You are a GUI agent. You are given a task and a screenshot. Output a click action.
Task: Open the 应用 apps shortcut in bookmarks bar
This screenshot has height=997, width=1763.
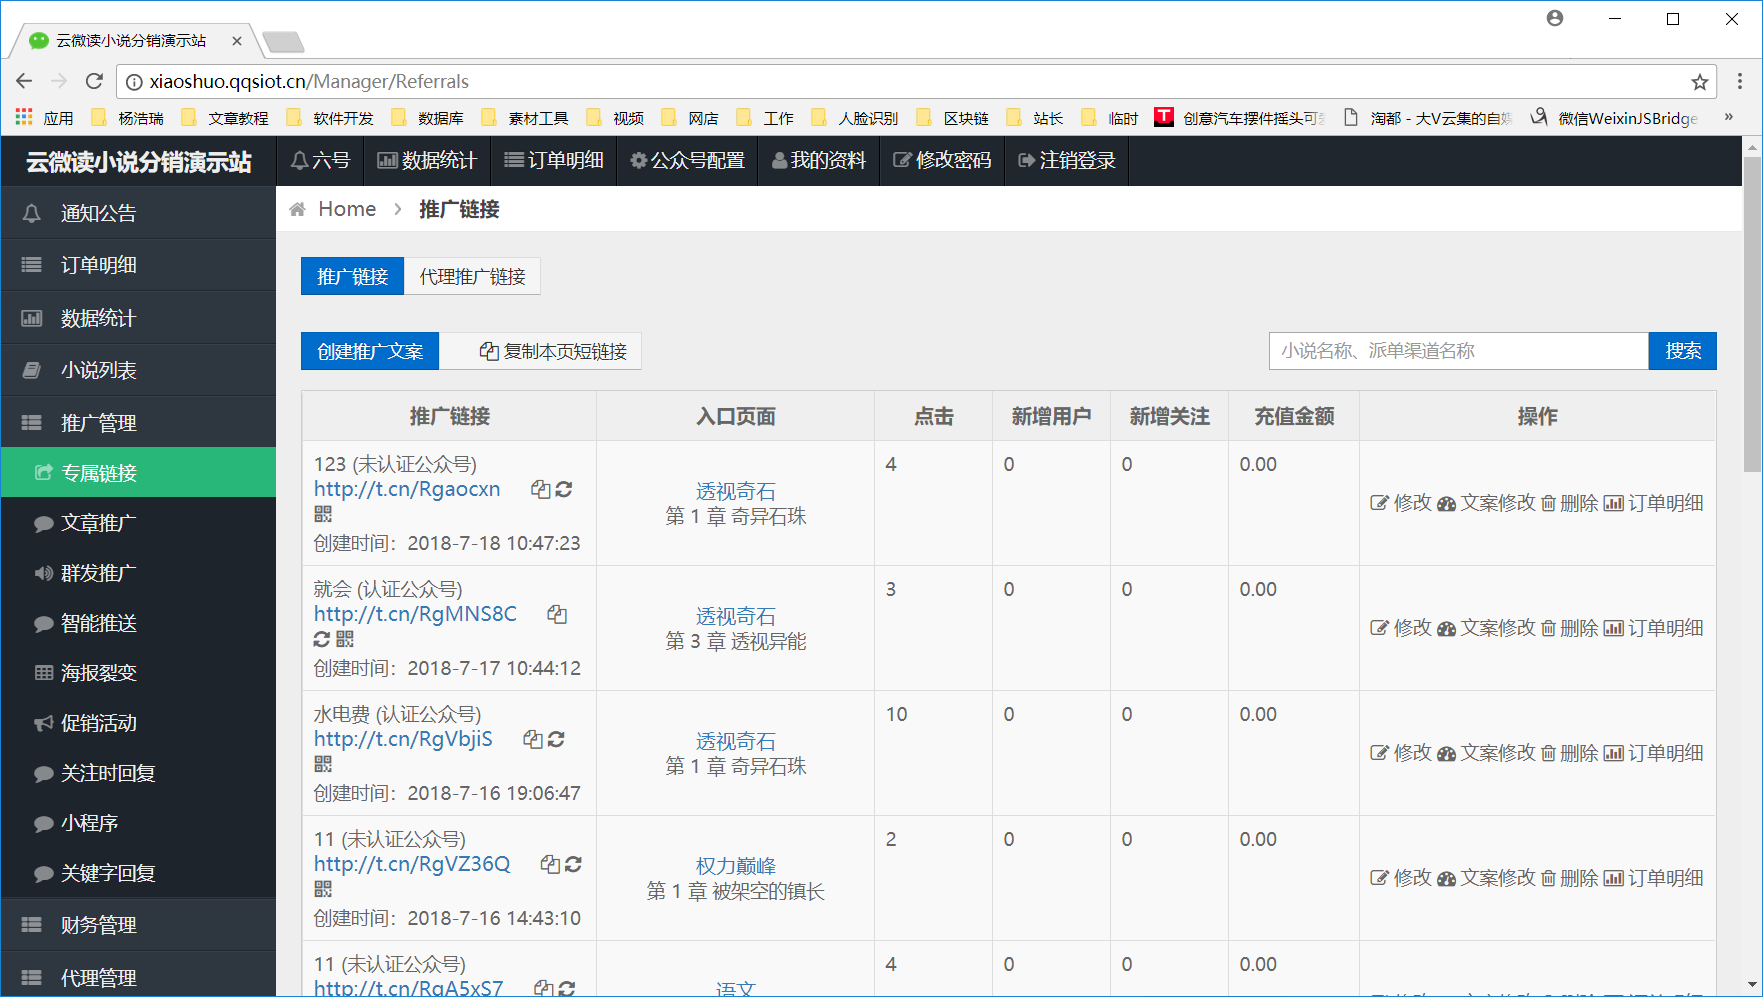(x=45, y=118)
